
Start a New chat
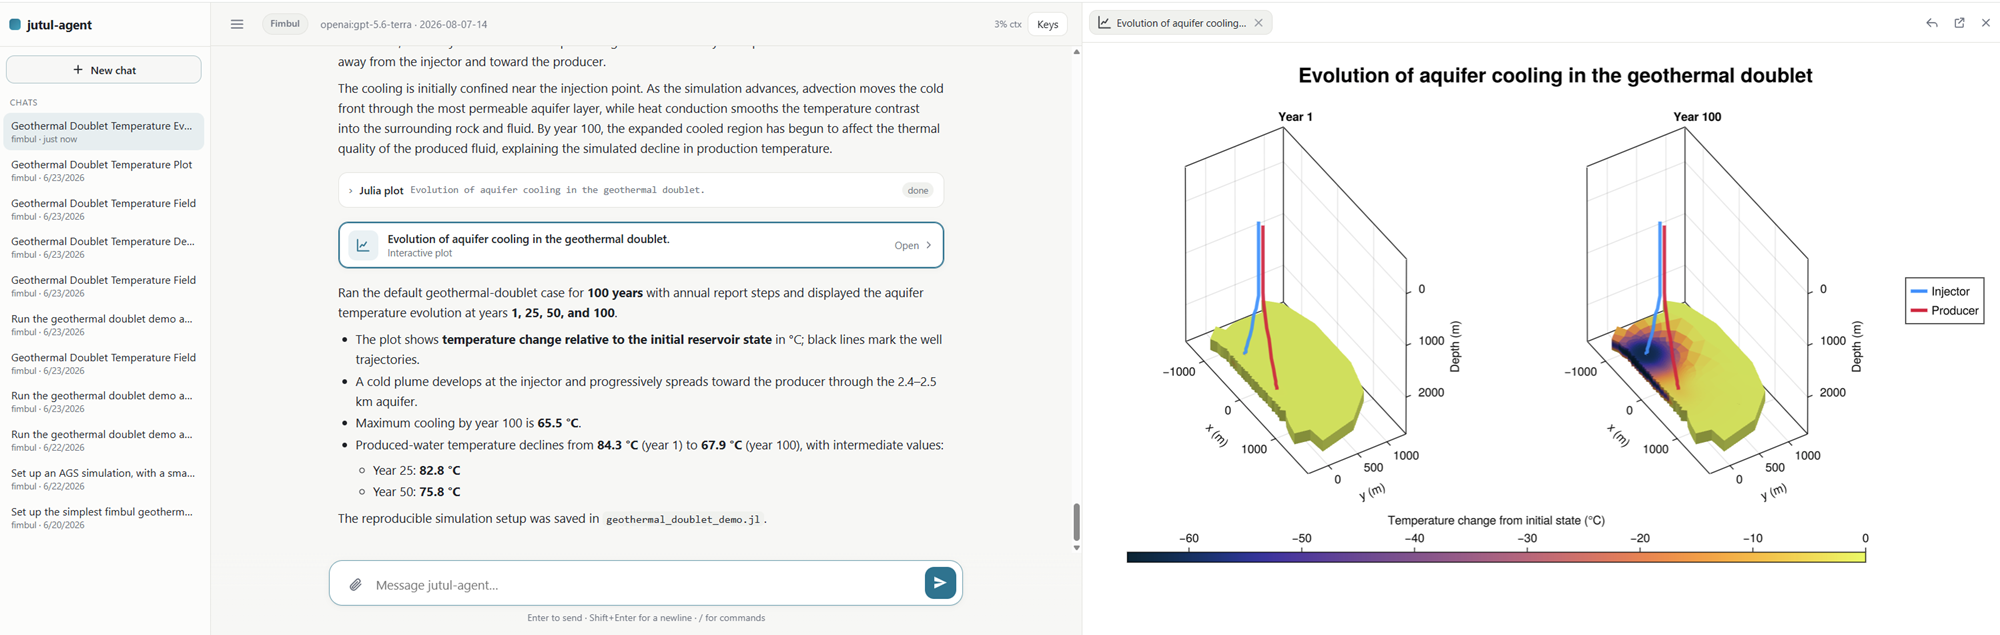tap(104, 70)
